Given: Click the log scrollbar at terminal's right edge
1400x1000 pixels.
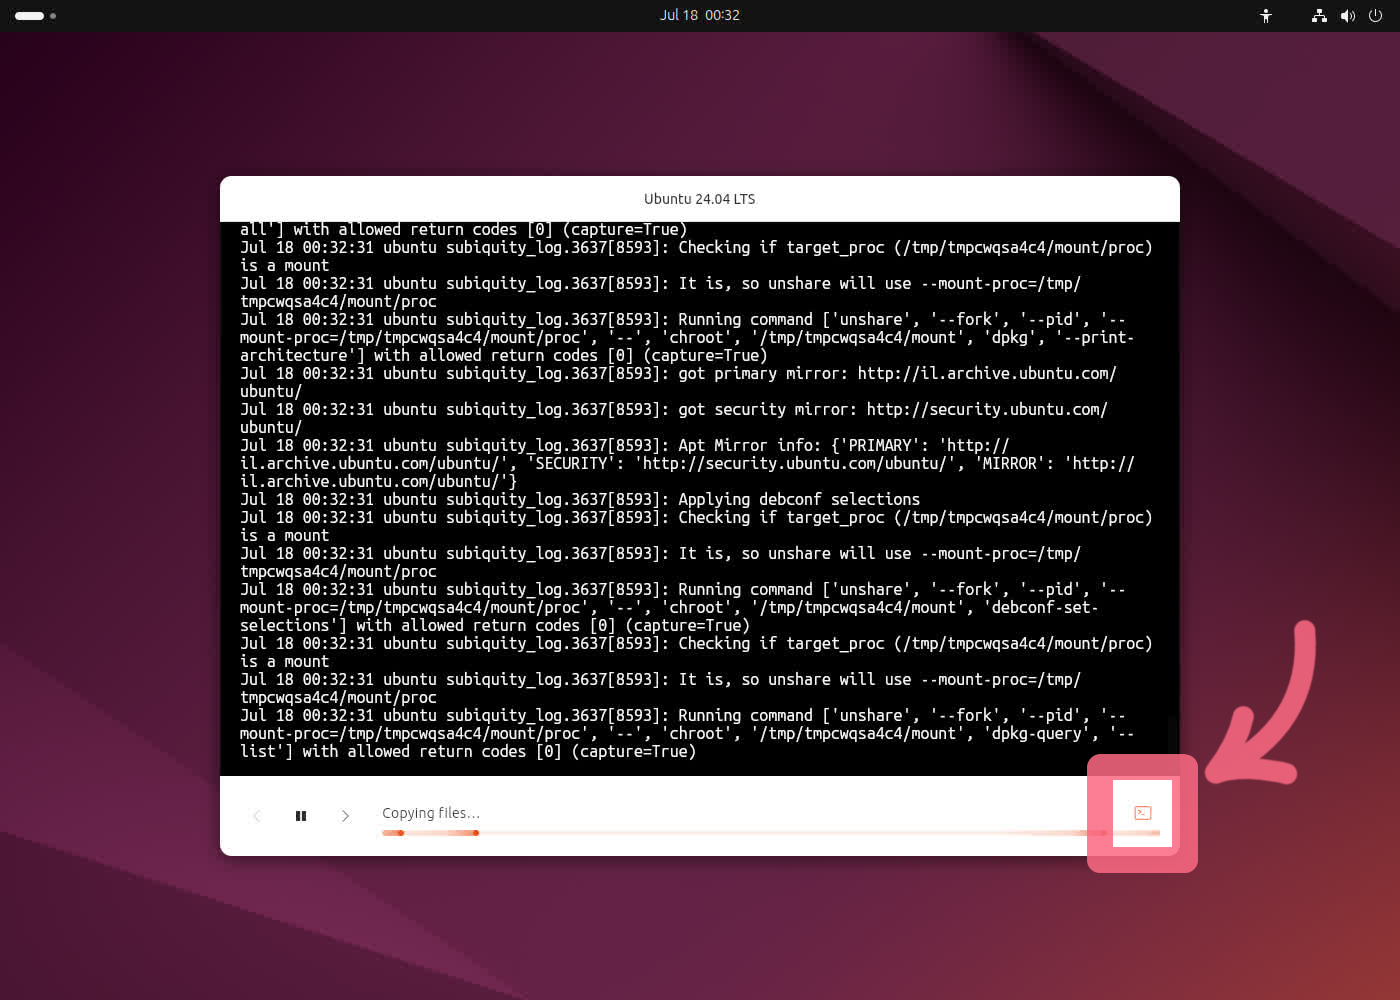Looking at the screenshot, I should click(1168, 740).
